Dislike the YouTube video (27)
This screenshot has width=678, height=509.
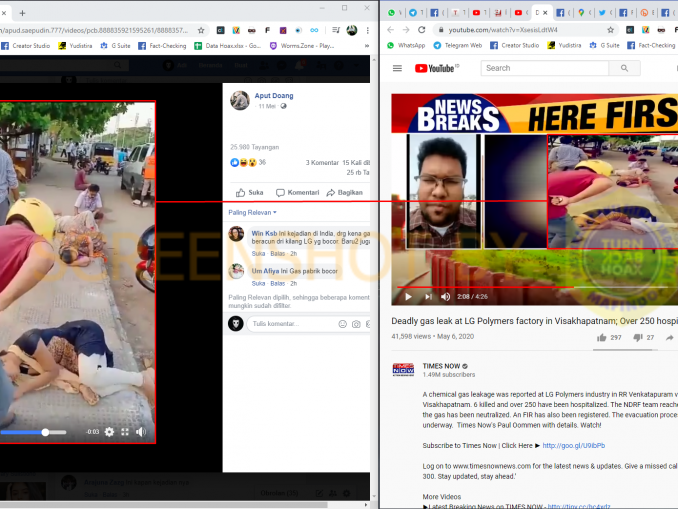point(643,337)
